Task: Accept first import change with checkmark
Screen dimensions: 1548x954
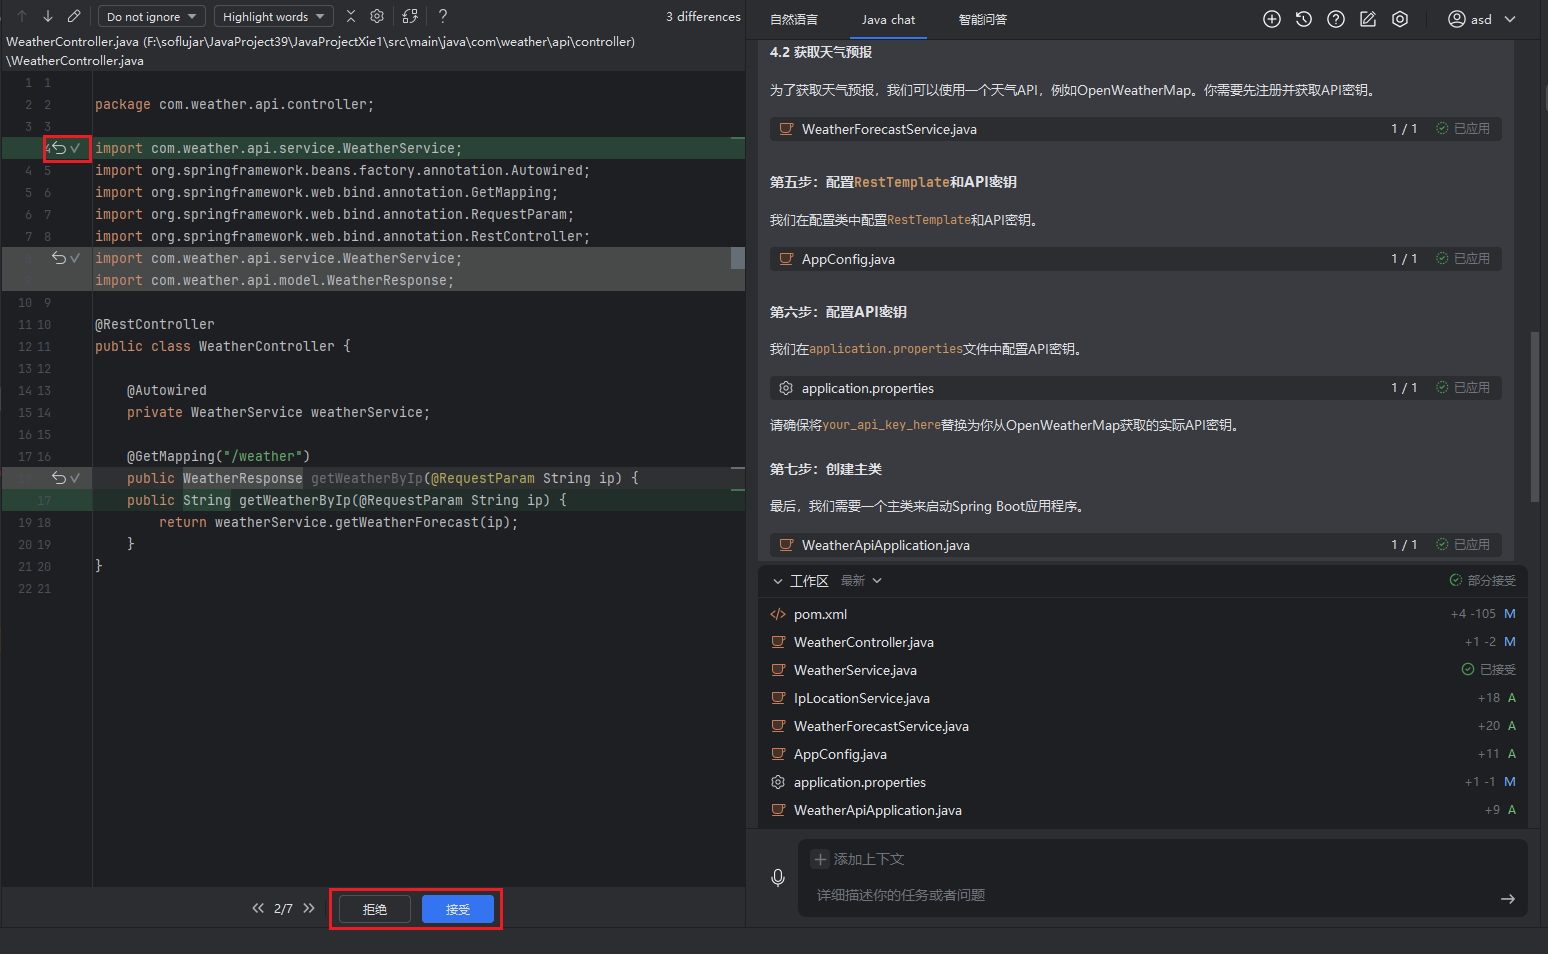Action: tap(75, 148)
